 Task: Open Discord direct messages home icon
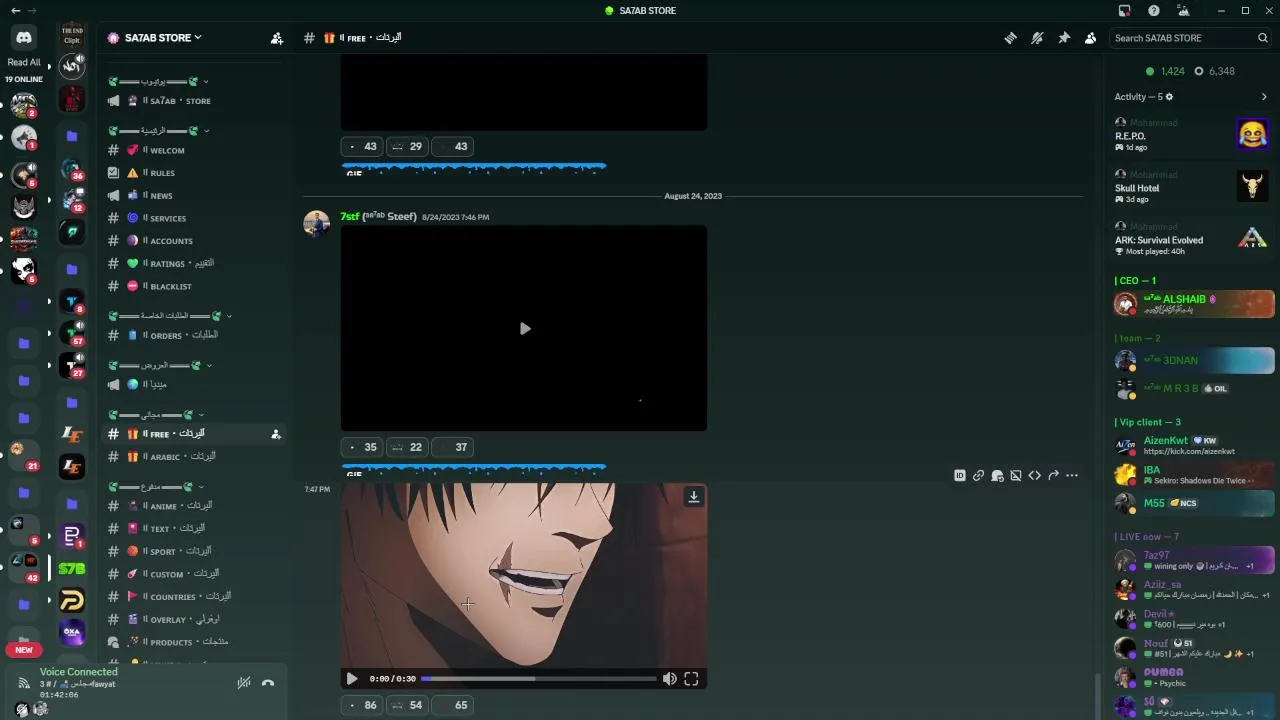(x=24, y=37)
